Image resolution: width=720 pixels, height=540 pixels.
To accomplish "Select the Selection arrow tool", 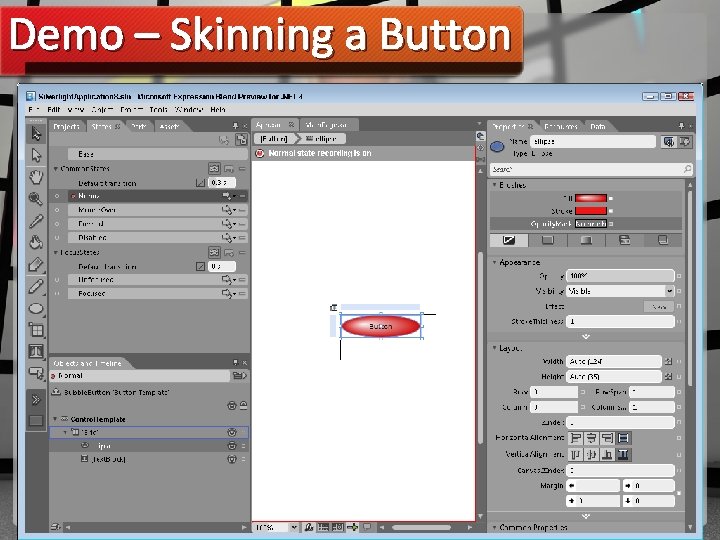I will (x=36, y=134).
